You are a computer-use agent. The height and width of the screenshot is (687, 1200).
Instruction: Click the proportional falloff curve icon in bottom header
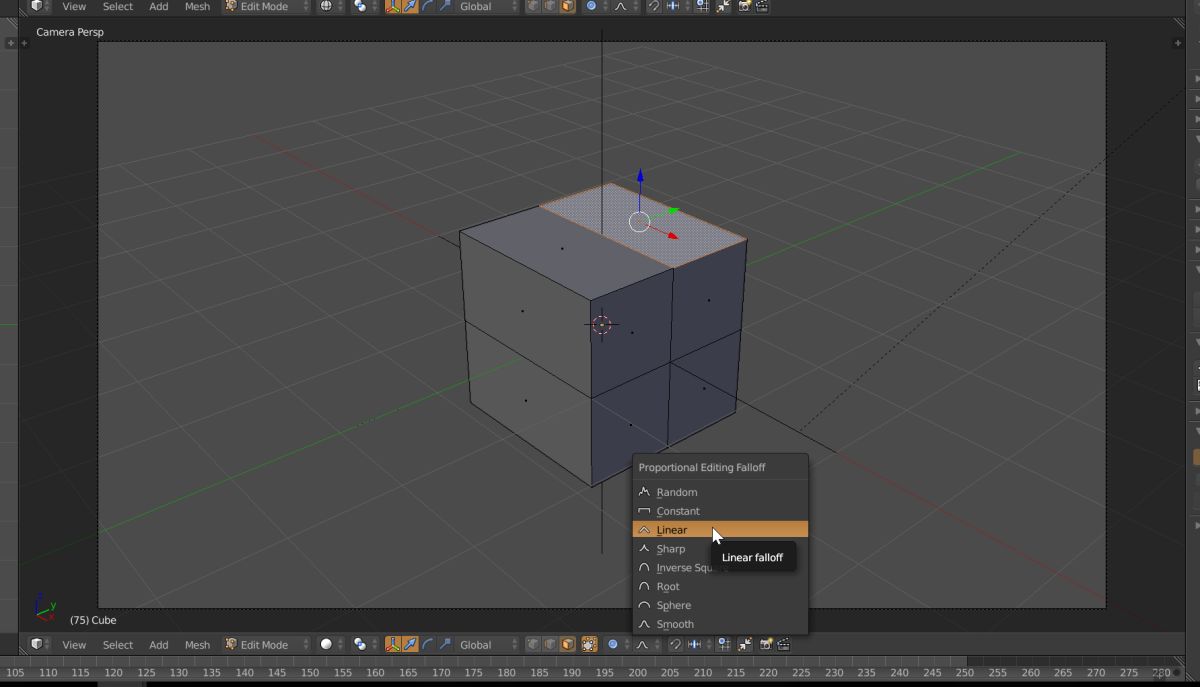coord(647,645)
